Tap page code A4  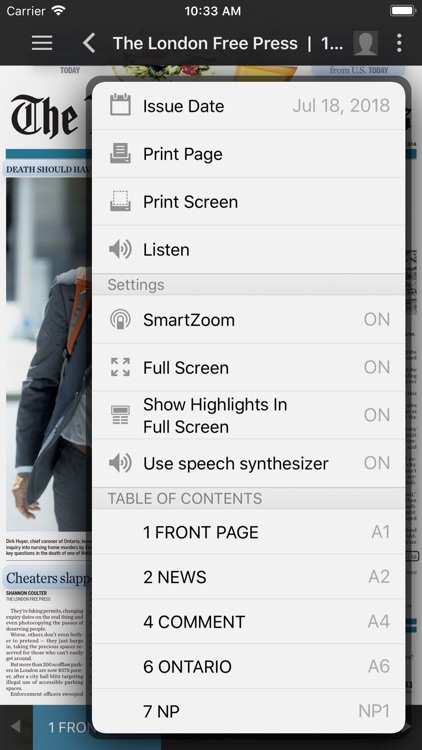[x=379, y=621]
